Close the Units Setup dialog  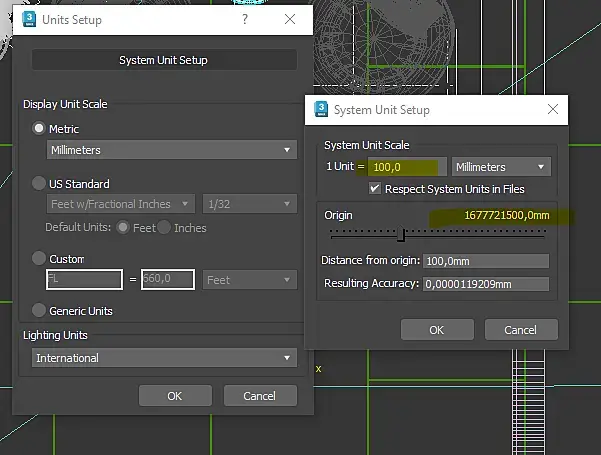[290, 19]
